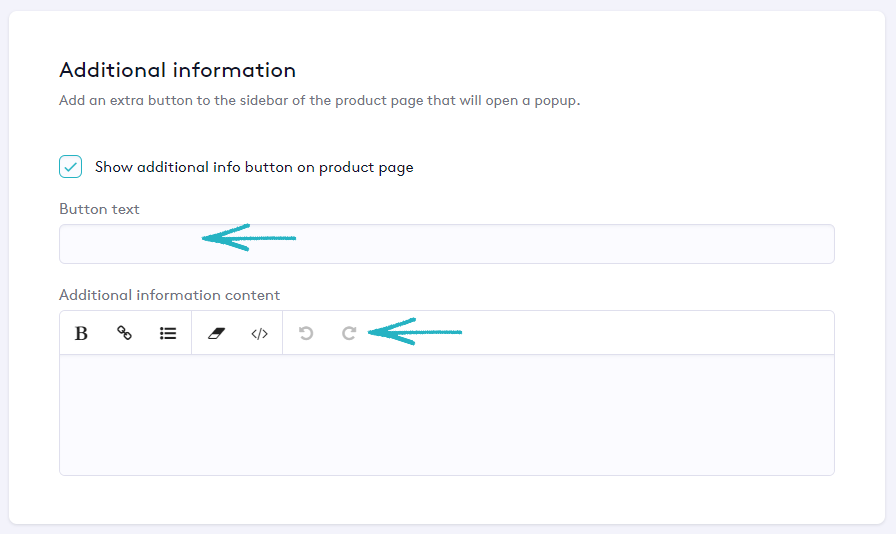This screenshot has height=534, width=896.
Task: Click the undo arrow icon
Action: tap(306, 333)
